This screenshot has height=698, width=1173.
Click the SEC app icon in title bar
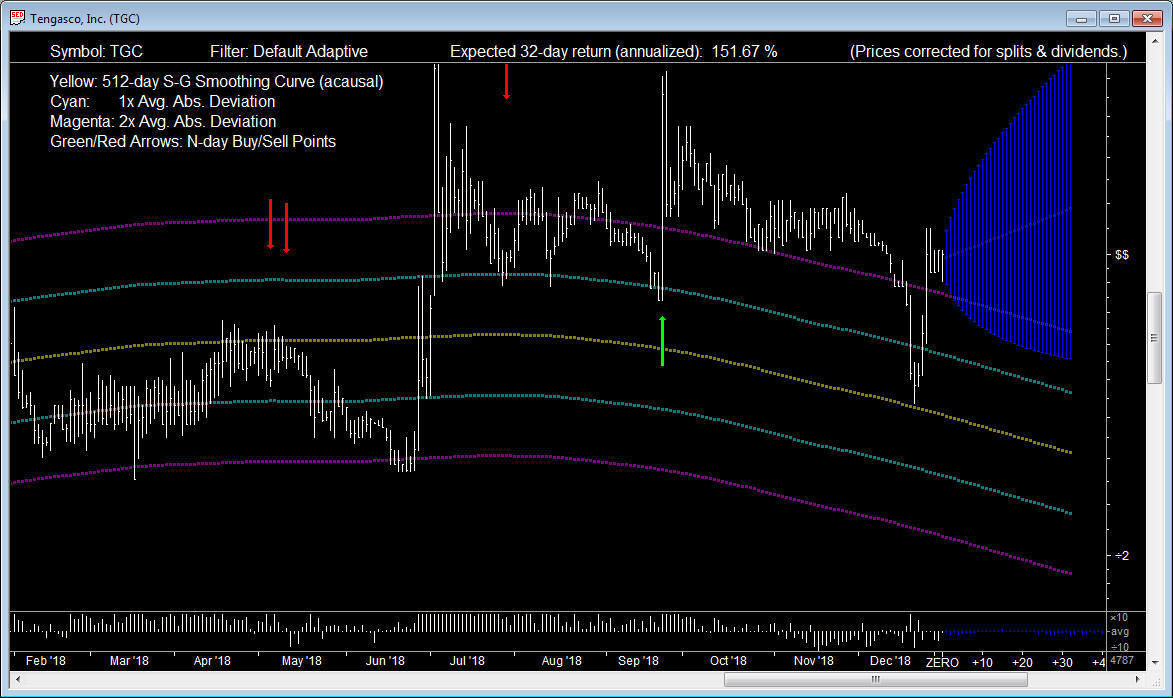[x=17, y=18]
